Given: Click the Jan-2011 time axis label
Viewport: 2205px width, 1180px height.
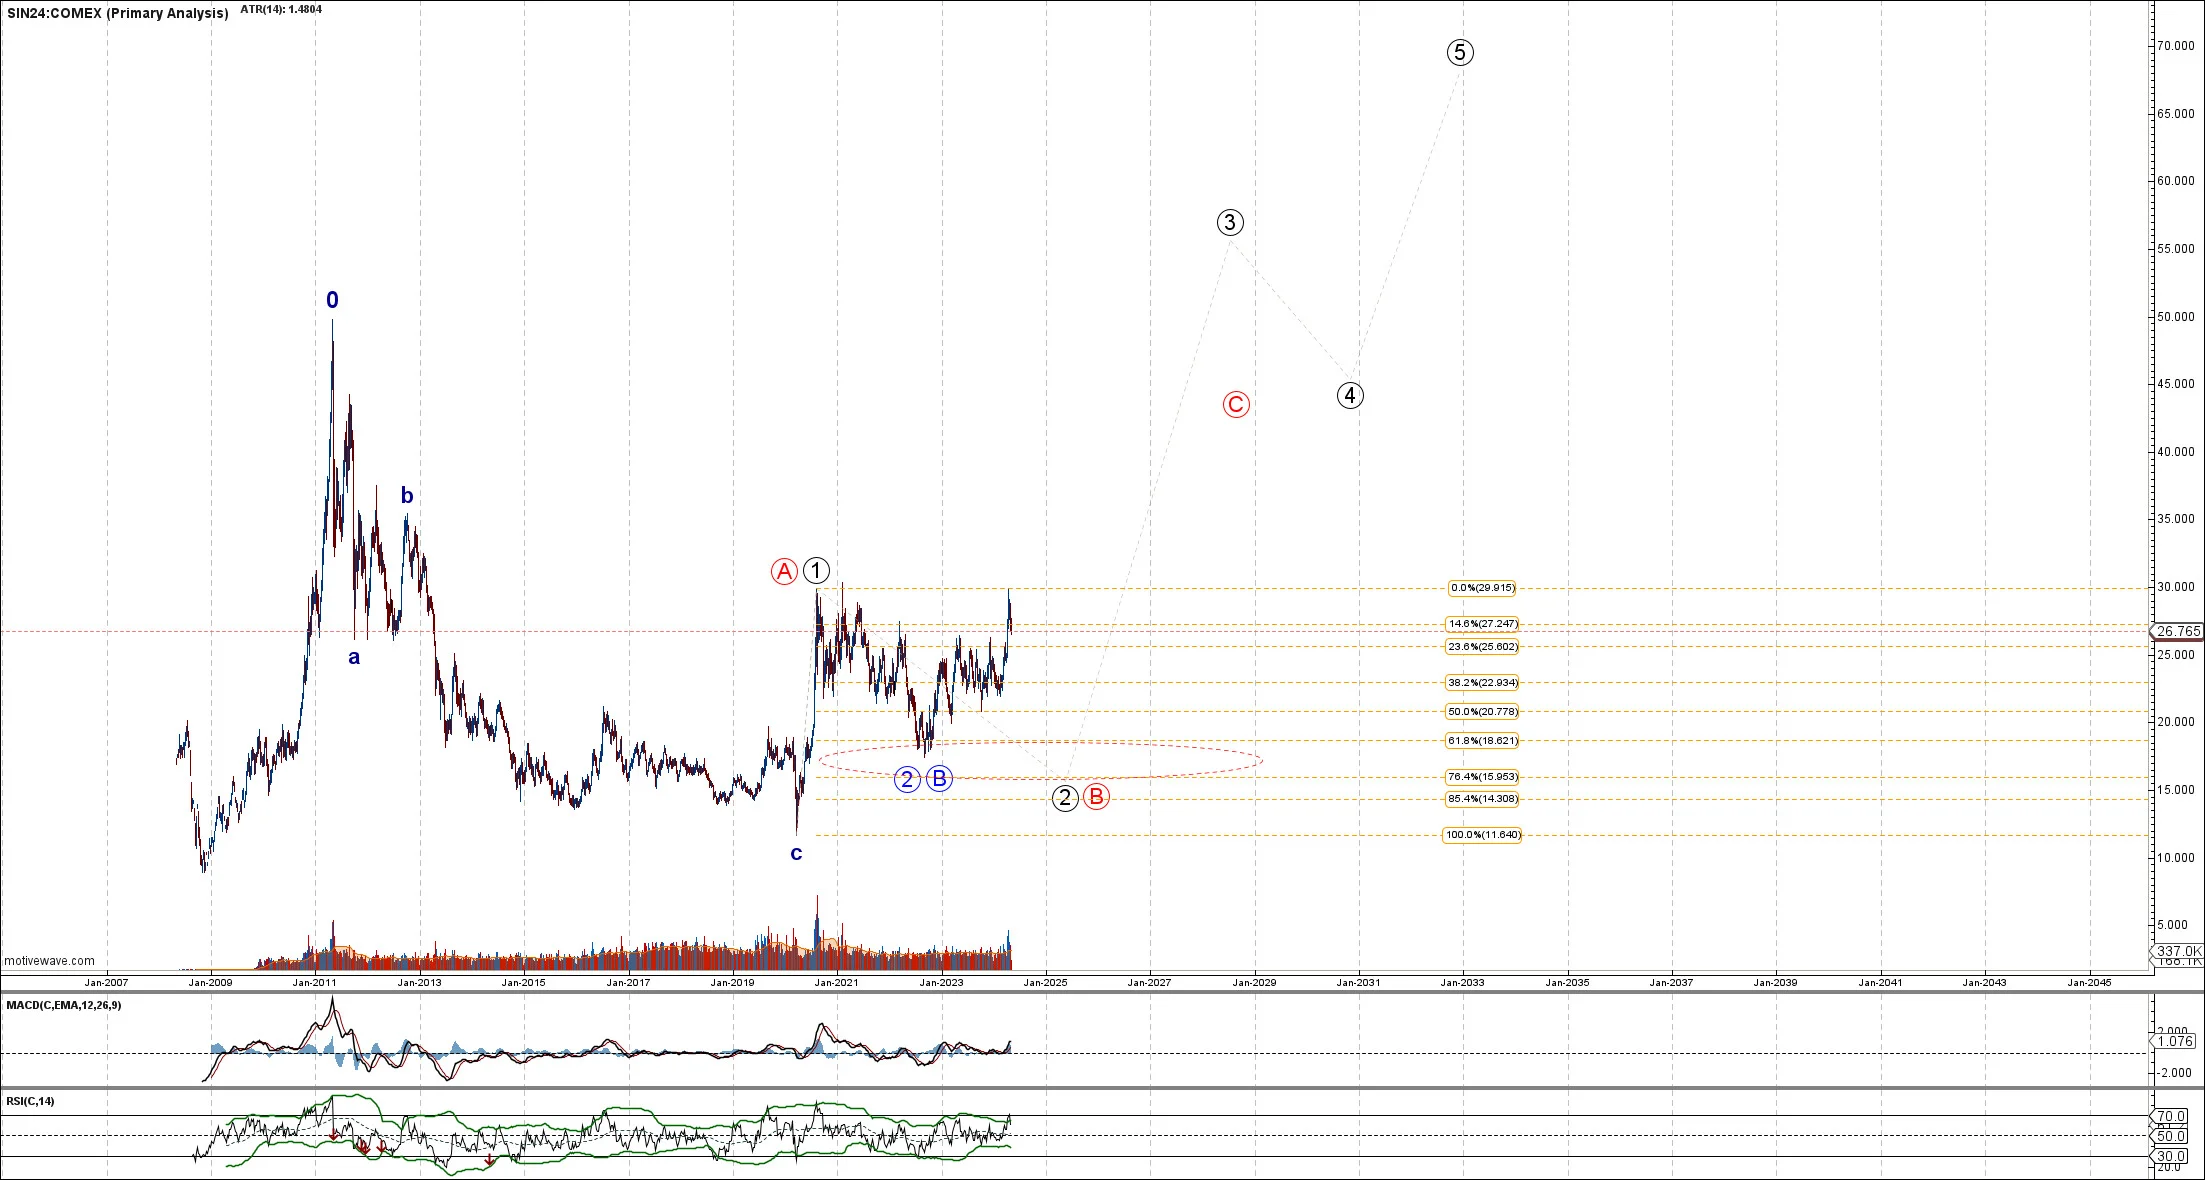Looking at the screenshot, I should (315, 982).
